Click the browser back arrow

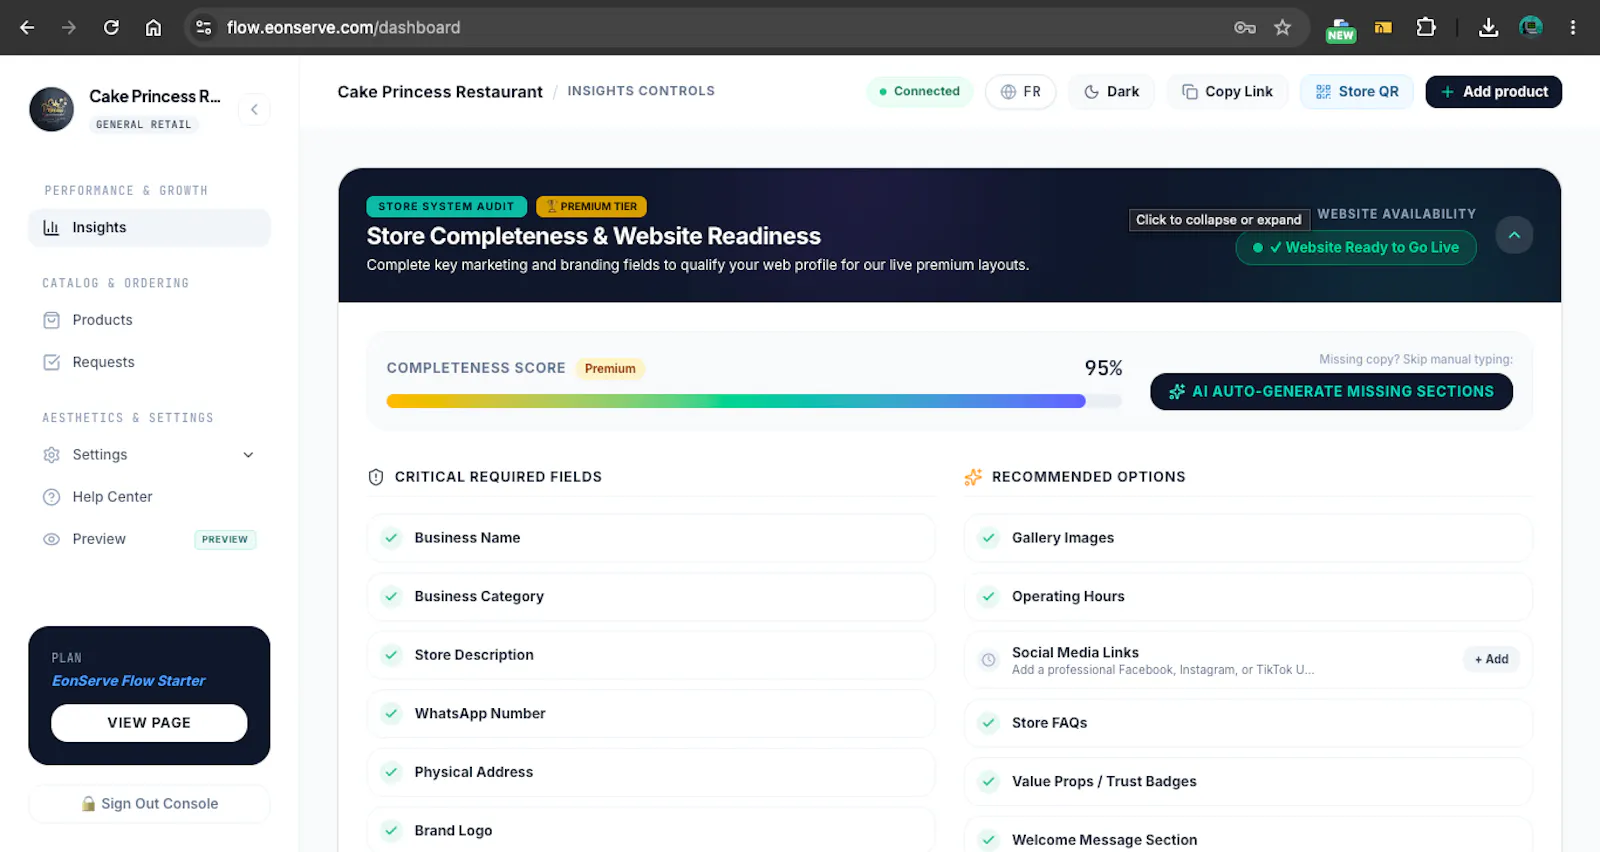(27, 27)
